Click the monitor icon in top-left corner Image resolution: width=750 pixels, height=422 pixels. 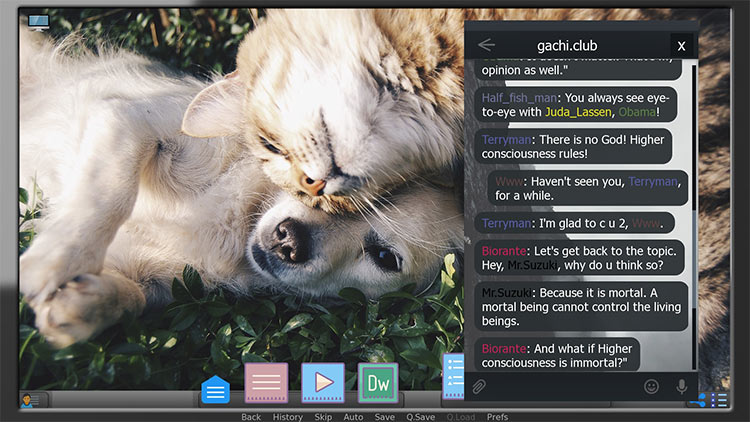pos(39,22)
